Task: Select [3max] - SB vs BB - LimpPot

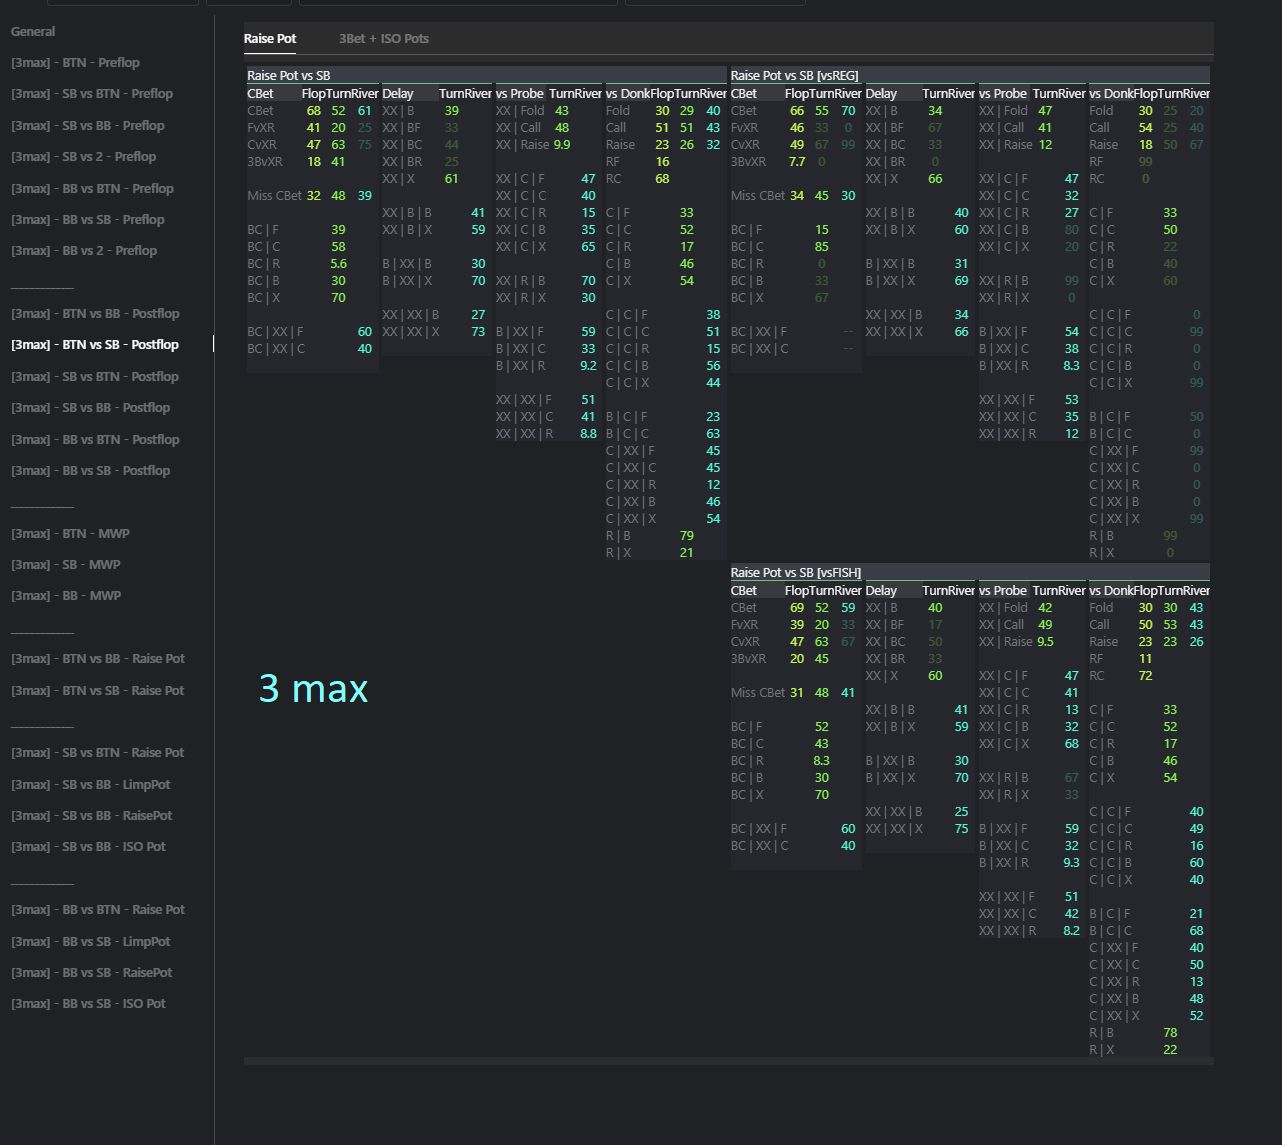Action: 90,785
